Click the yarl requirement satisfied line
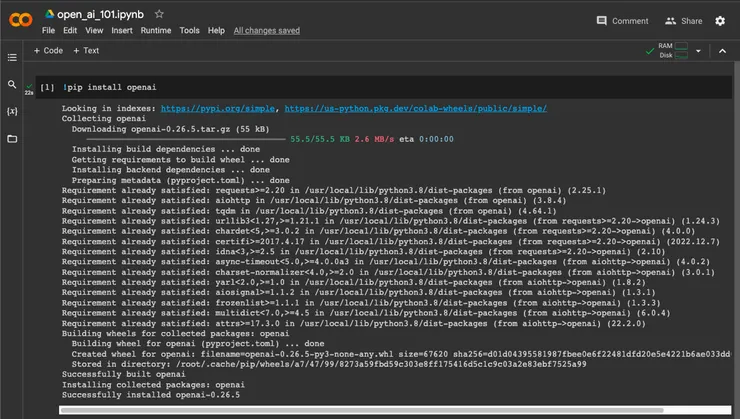Viewport: 740px width, 419px height. (x=353, y=282)
